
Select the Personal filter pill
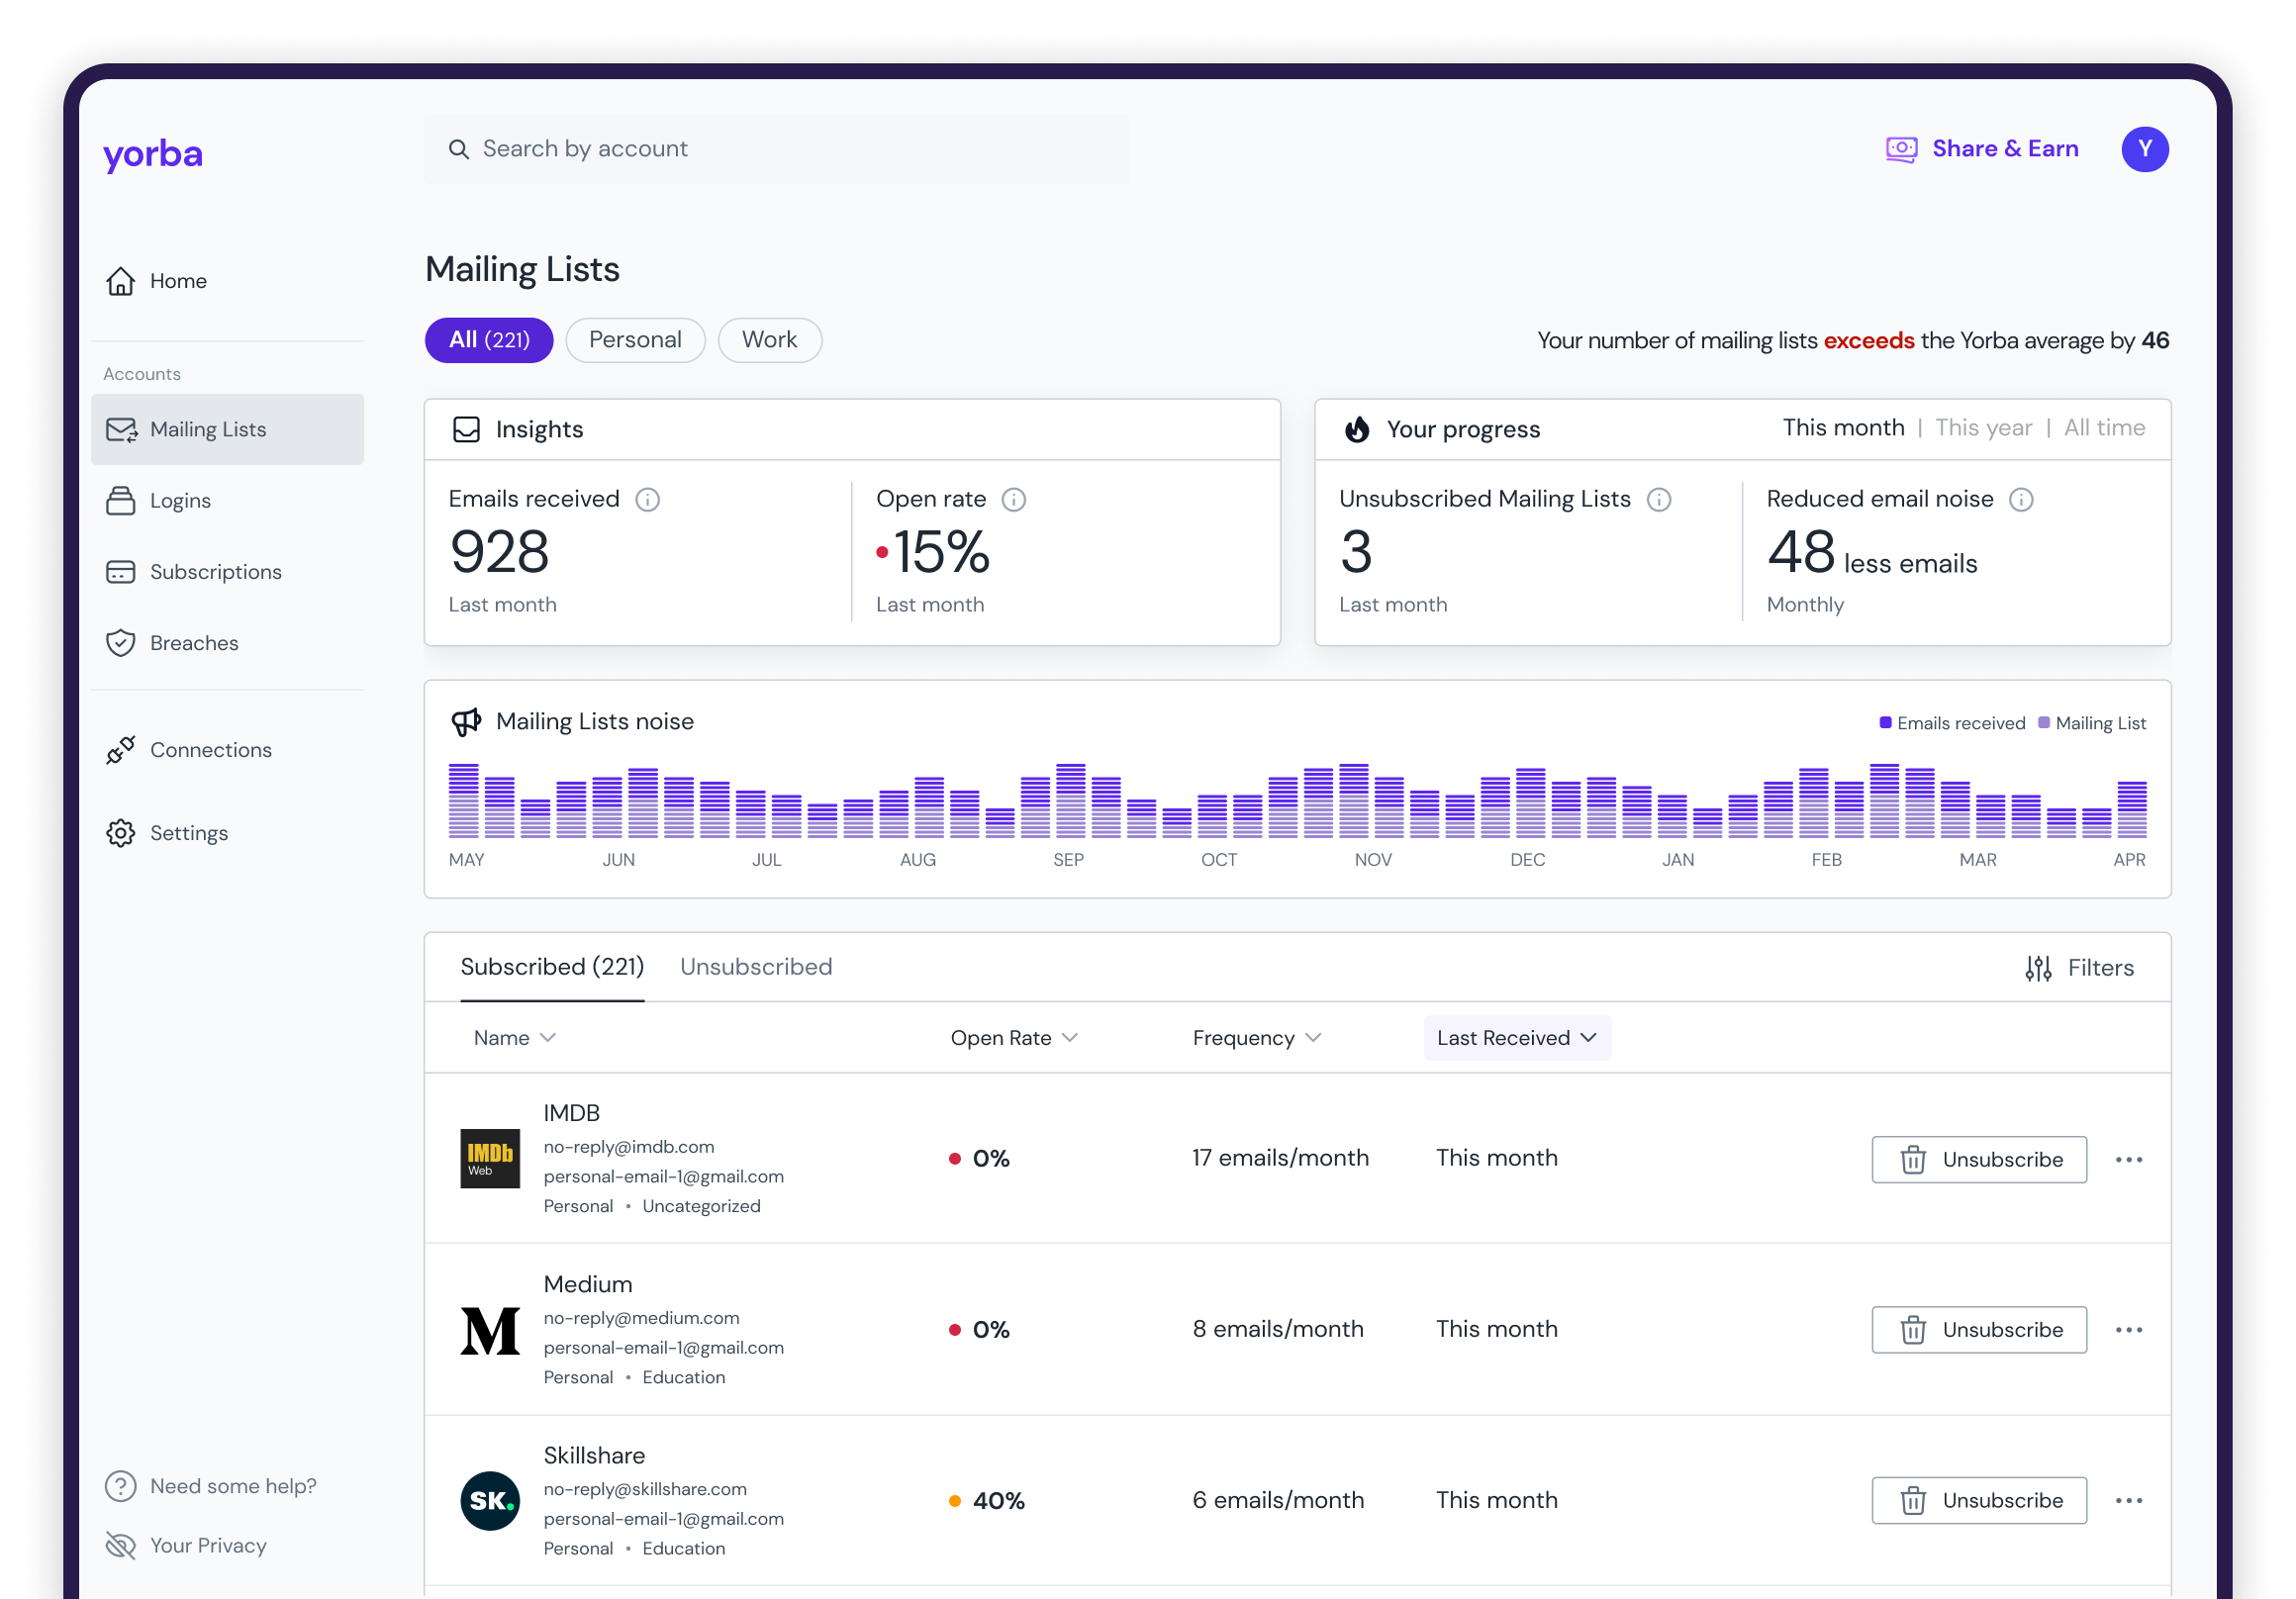coord(635,340)
